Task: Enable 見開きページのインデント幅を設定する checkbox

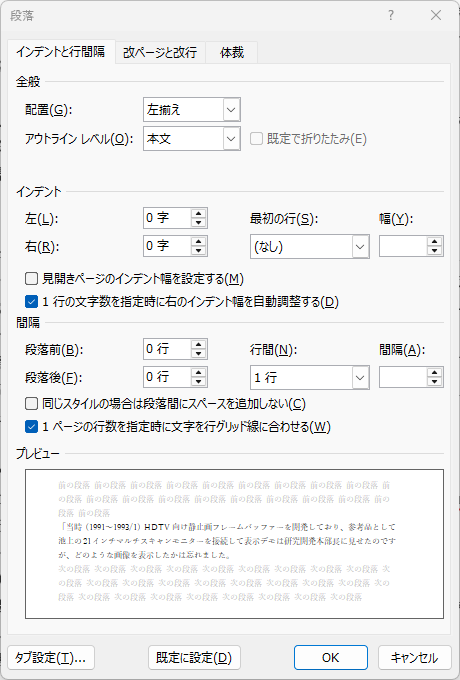Action: point(31,278)
